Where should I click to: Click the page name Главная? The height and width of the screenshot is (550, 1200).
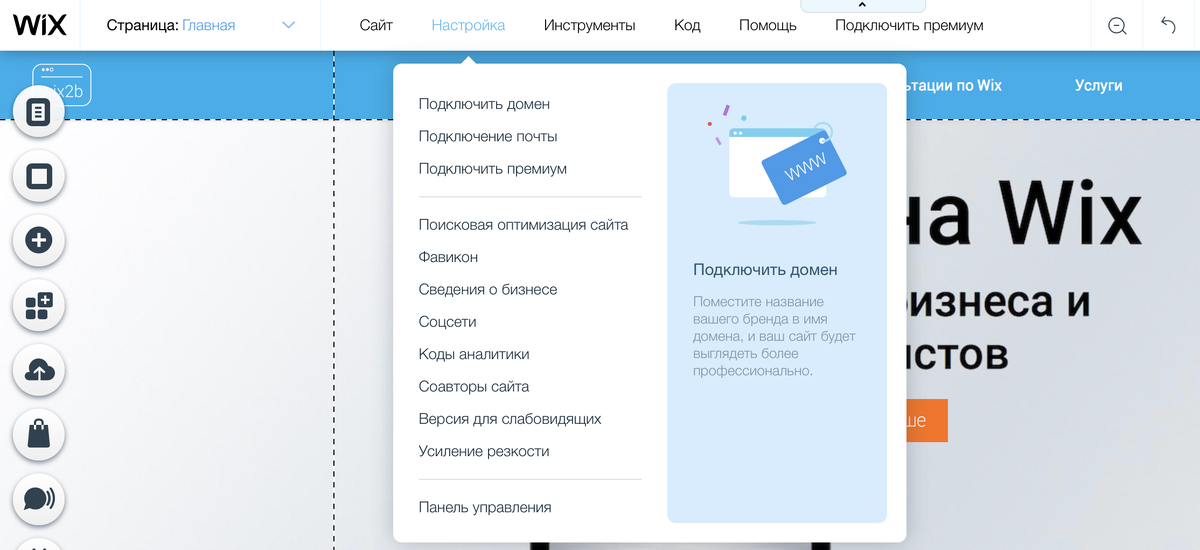[x=208, y=25]
